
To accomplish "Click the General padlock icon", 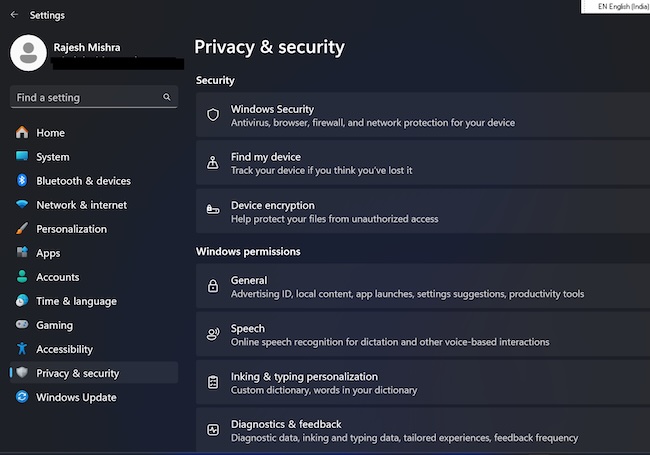I will (x=213, y=286).
